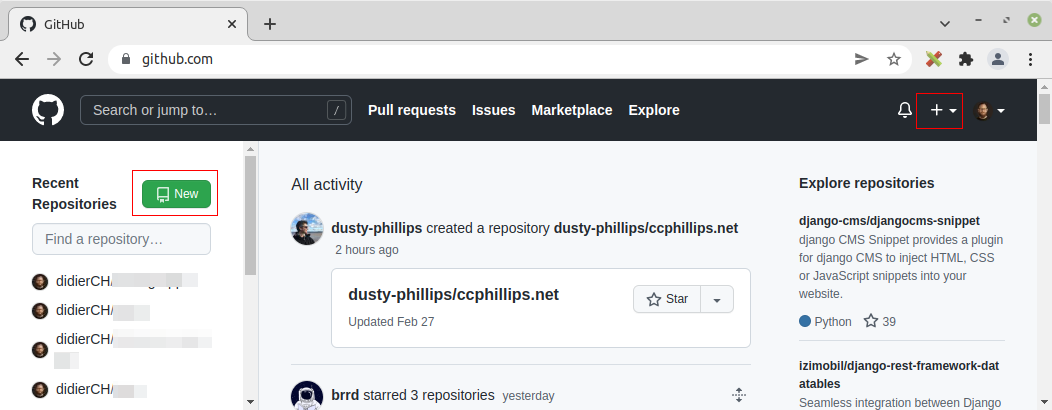Click the Explore repositories heading

tap(866, 183)
